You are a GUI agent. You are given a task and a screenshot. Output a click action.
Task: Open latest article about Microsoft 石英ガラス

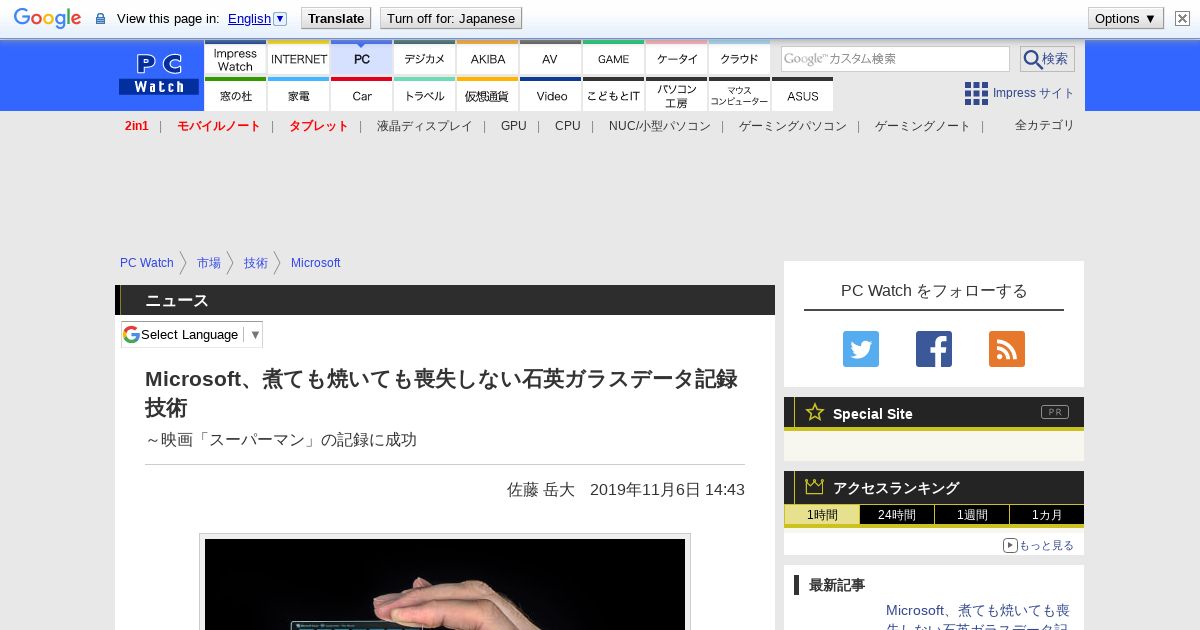tap(978, 616)
